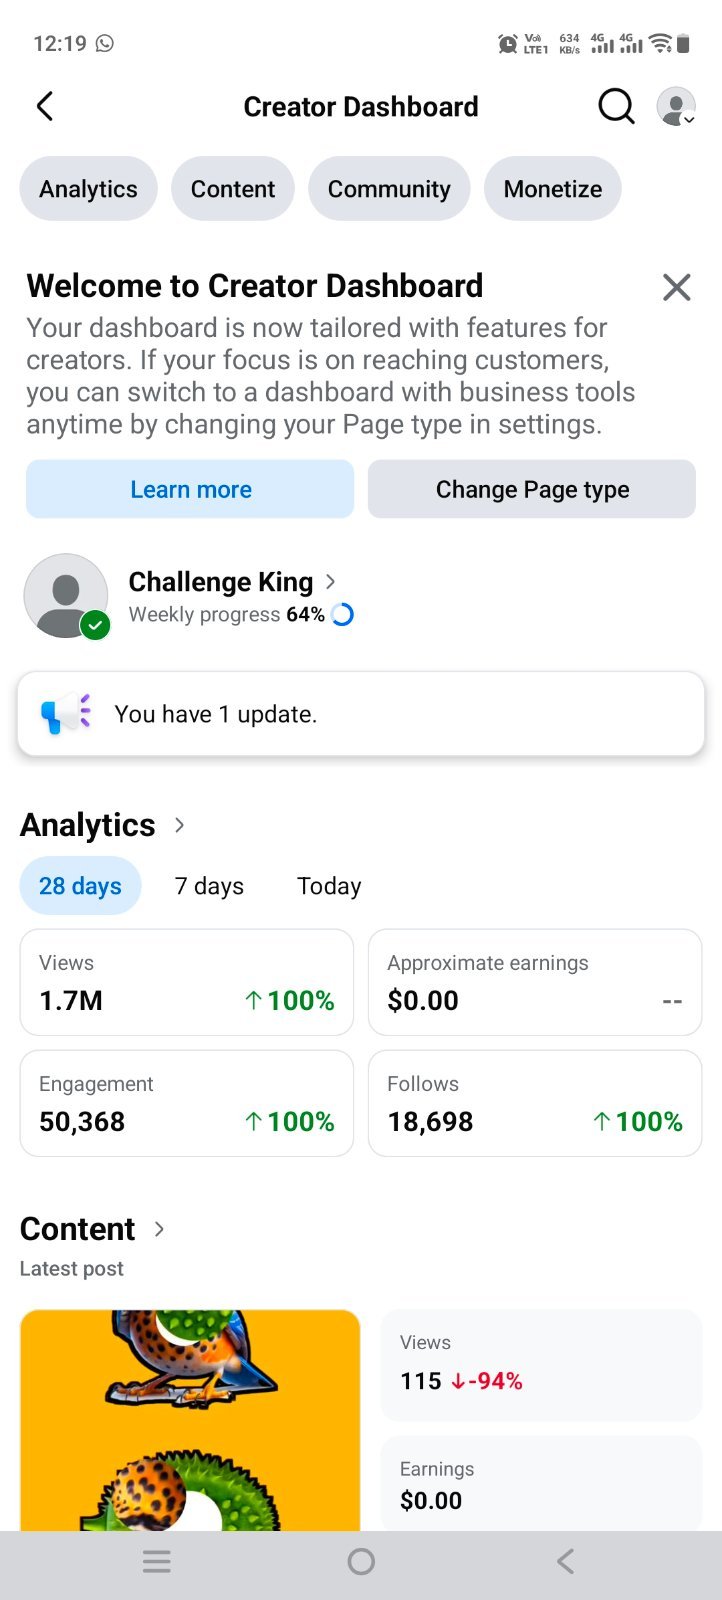Select the 7 days filter
Screen dimensions: 722x1600
pyautogui.click(x=209, y=886)
